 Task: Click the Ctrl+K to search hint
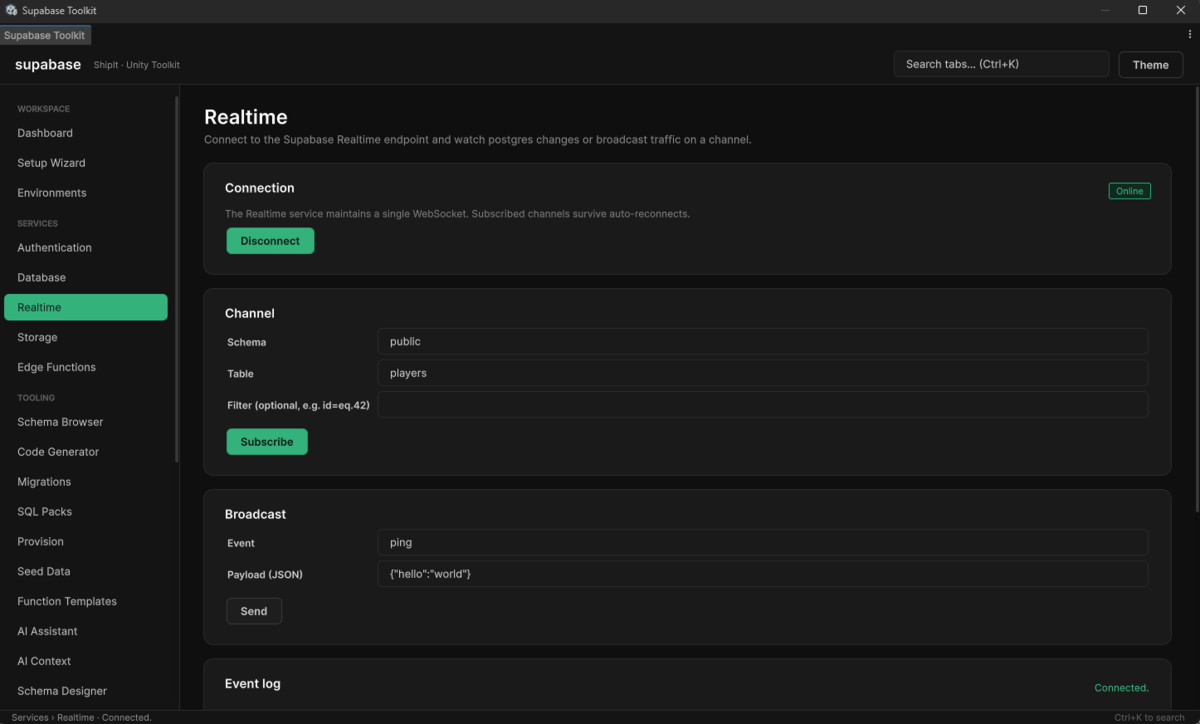click(x=1149, y=717)
